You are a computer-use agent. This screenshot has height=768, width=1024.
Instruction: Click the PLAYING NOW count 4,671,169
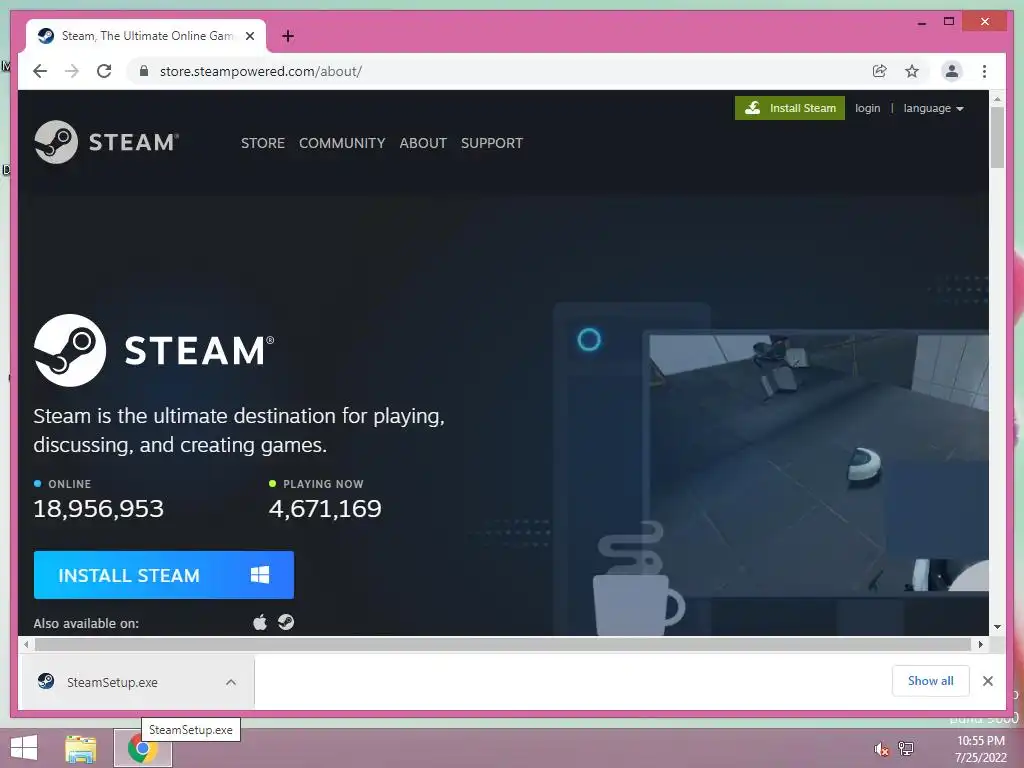pyautogui.click(x=325, y=509)
